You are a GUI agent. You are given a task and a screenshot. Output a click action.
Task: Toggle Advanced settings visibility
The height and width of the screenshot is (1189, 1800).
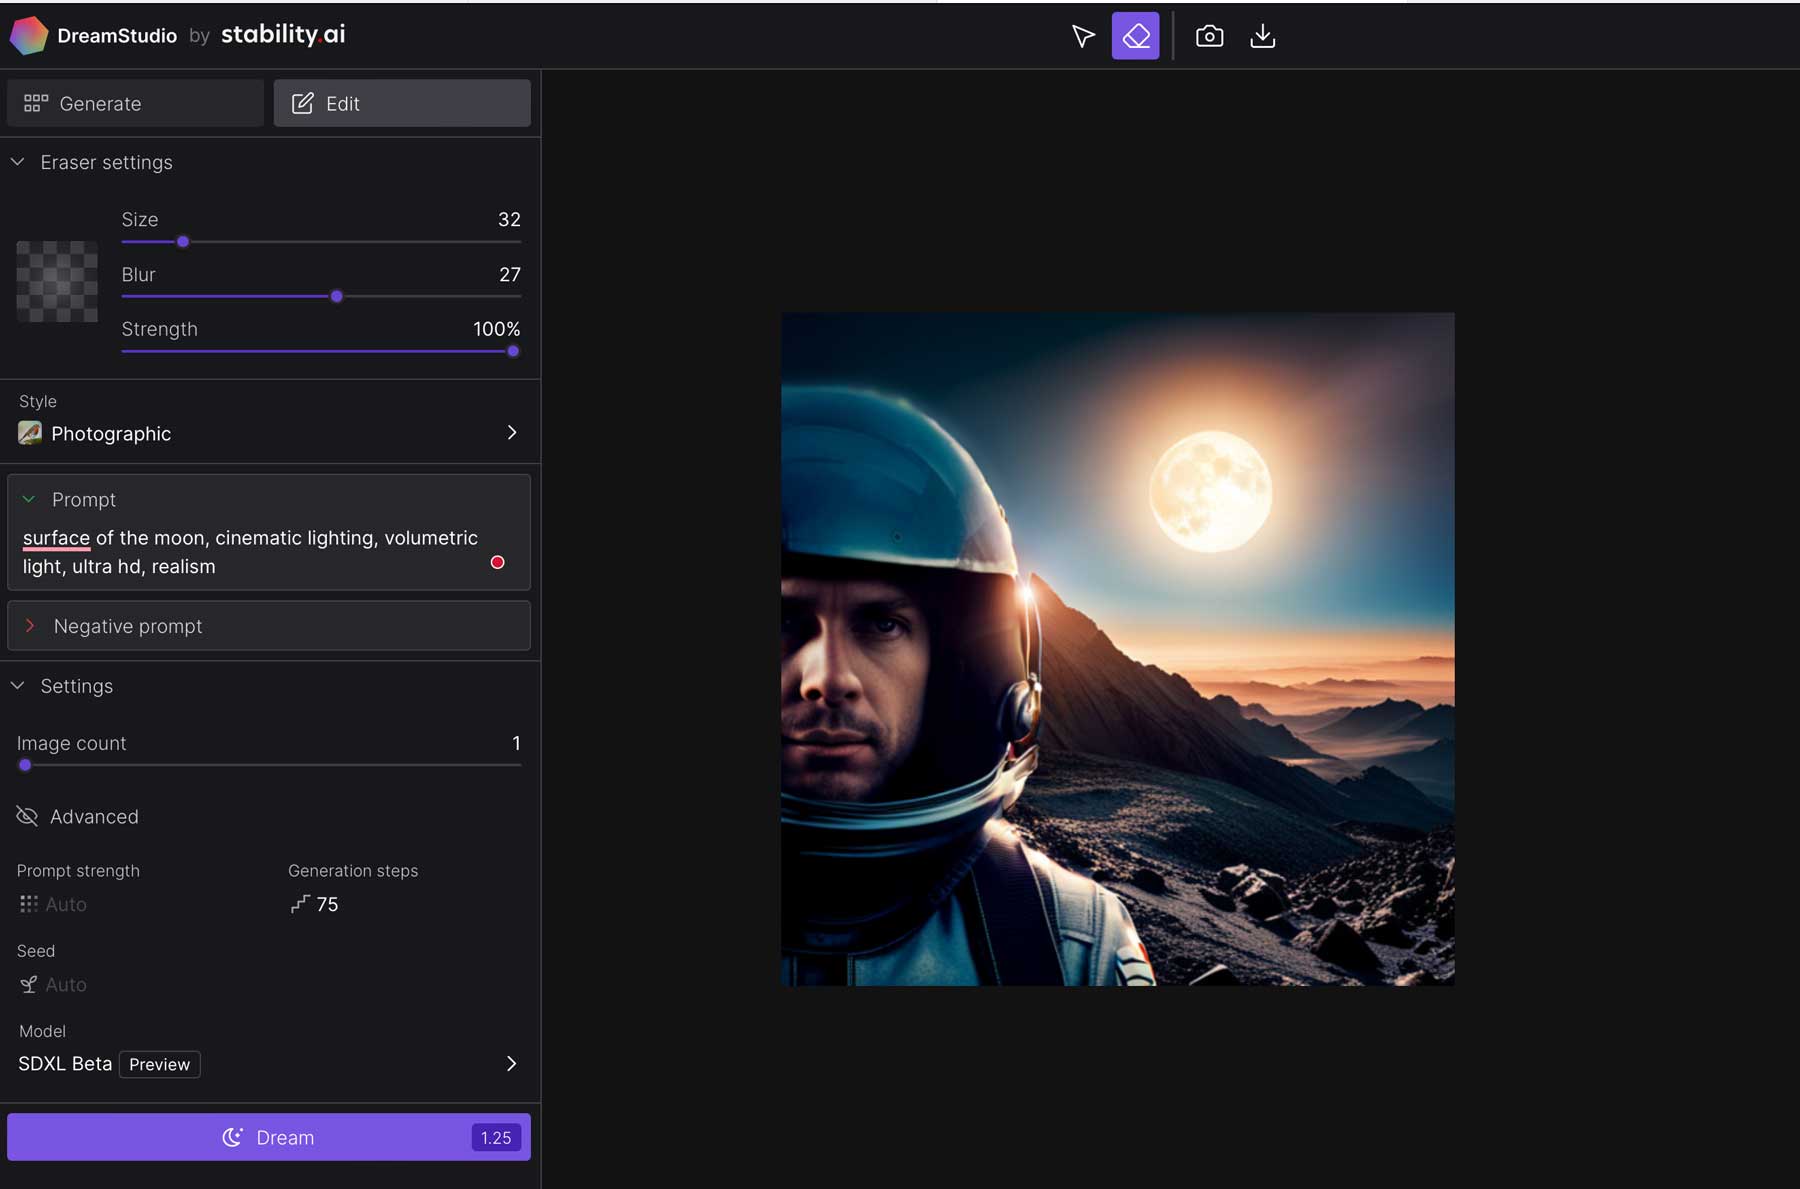coord(76,816)
